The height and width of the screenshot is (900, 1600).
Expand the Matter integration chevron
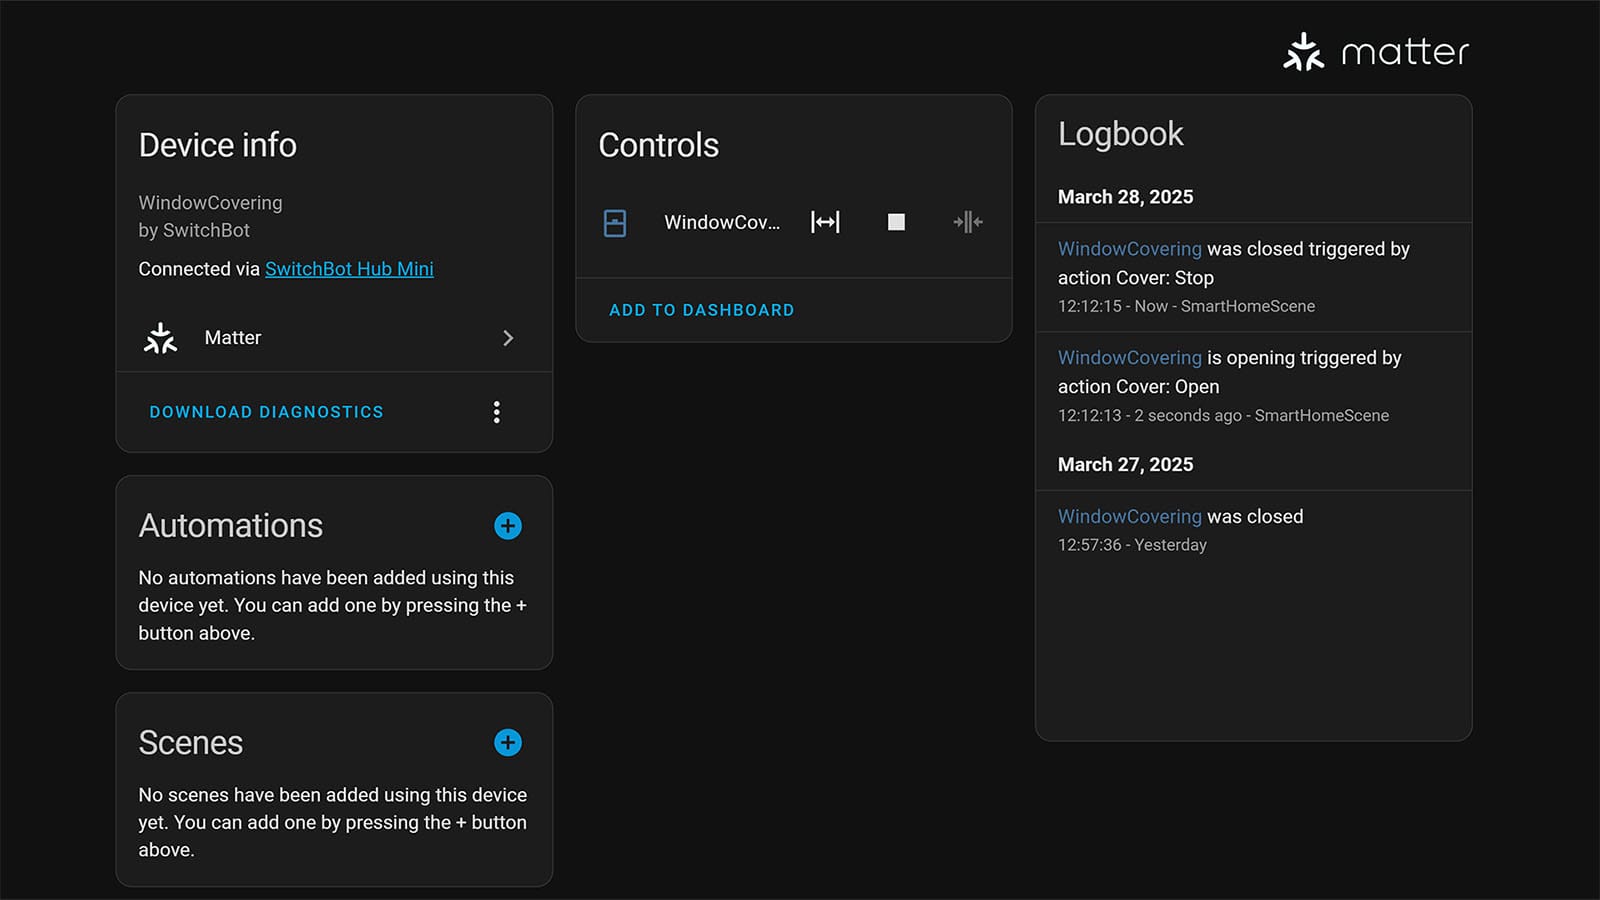click(x=508, y=338)
